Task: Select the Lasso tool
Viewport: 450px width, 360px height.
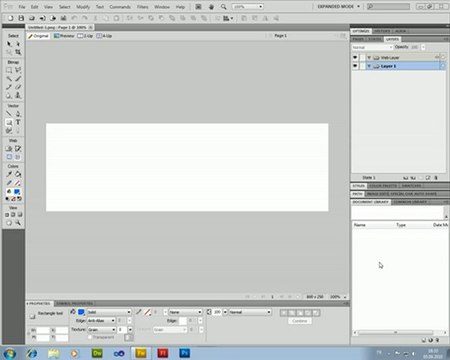Action: tap(18, 70)
